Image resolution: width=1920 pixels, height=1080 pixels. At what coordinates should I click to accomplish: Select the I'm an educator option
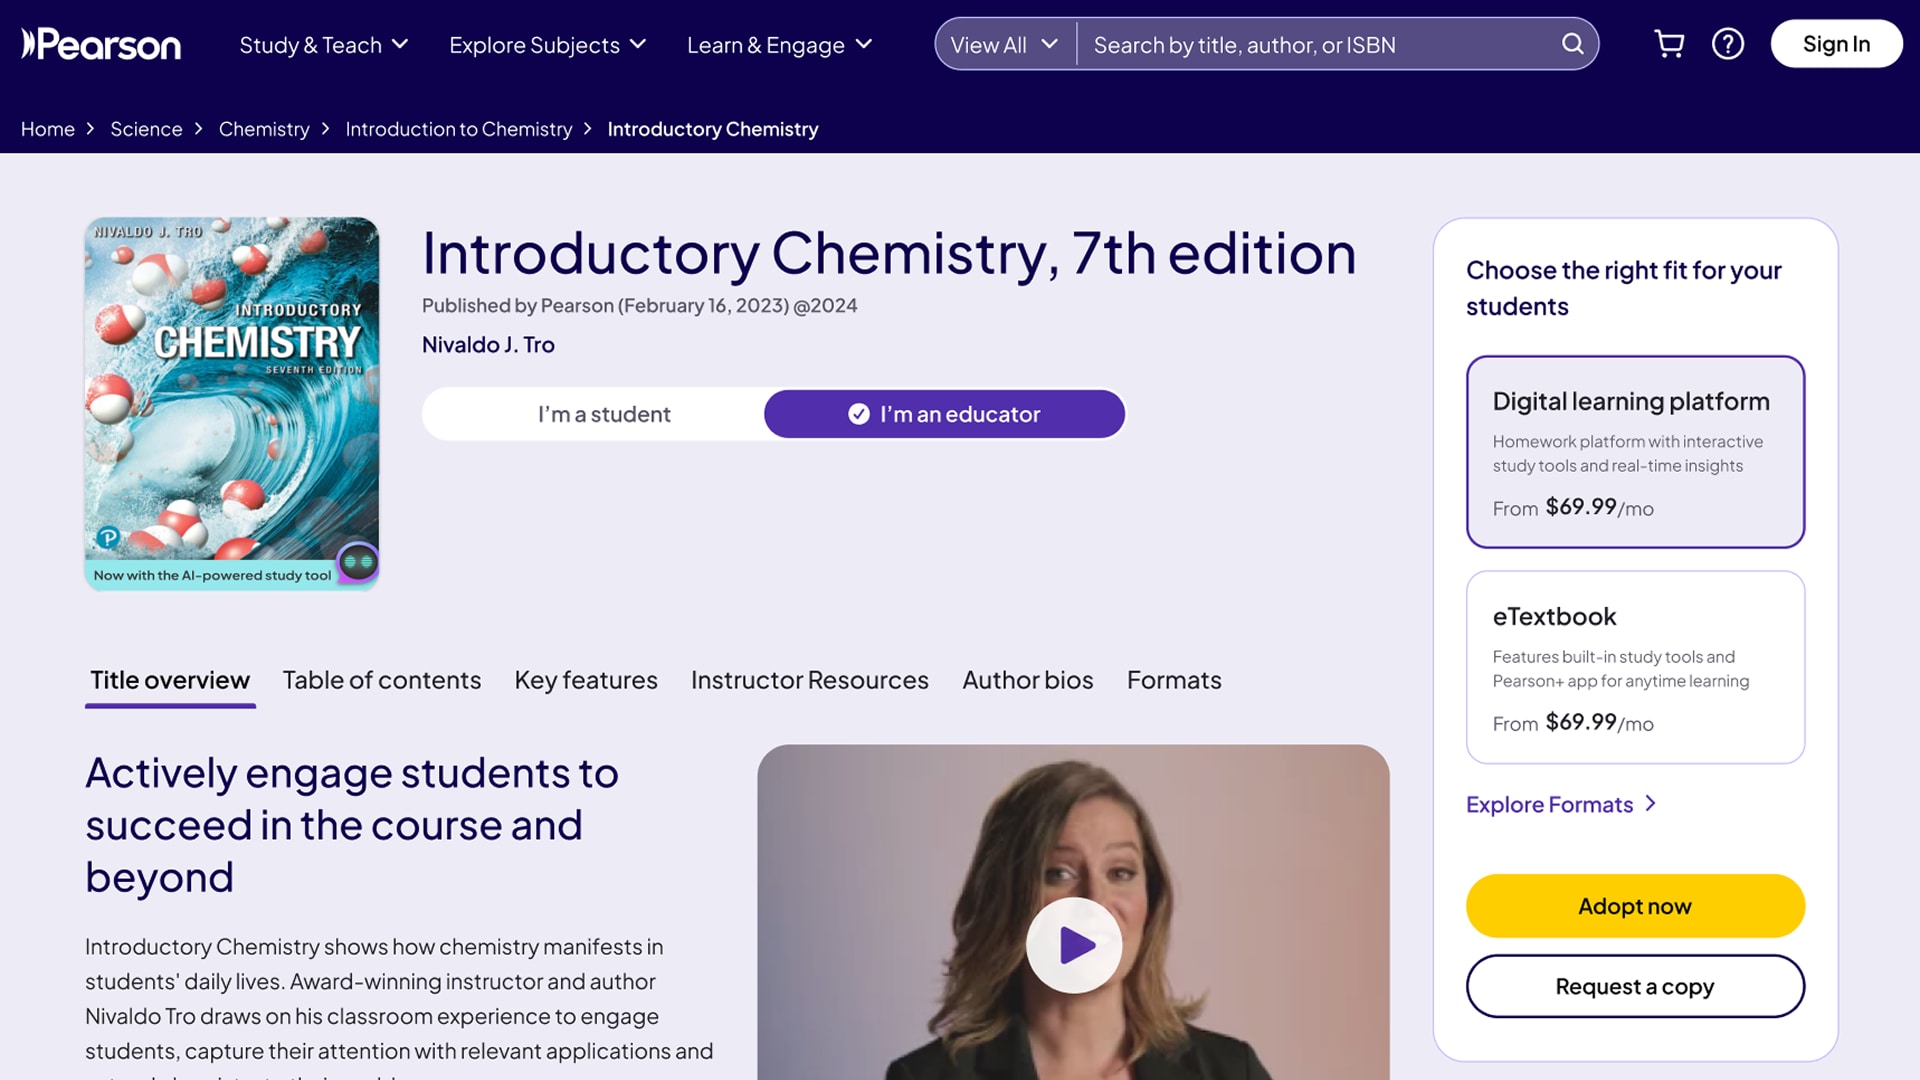coord(944,414)
